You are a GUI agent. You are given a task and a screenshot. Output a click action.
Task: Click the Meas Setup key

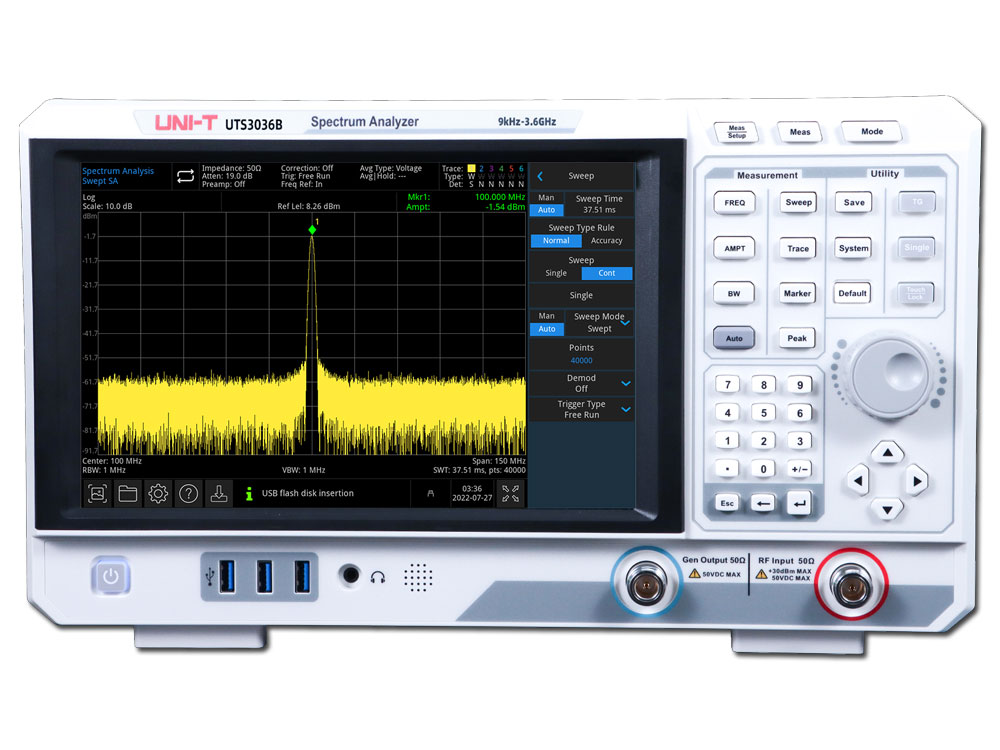[x=736, y=132]
